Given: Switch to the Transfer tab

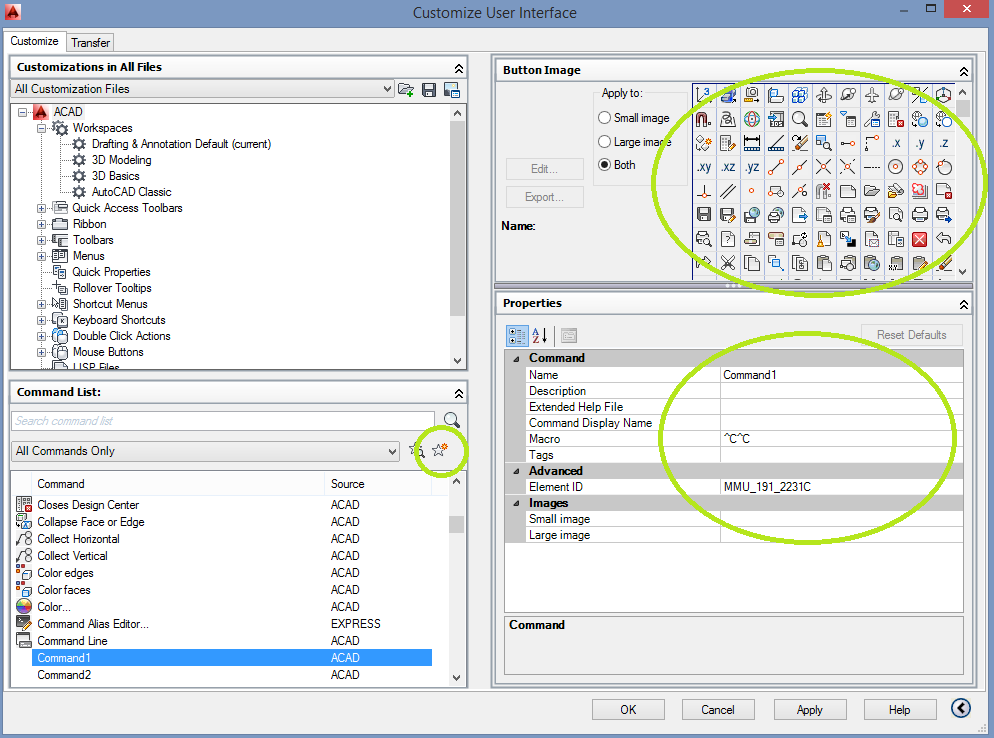Looking at the screenshot, I should [90, 42].
